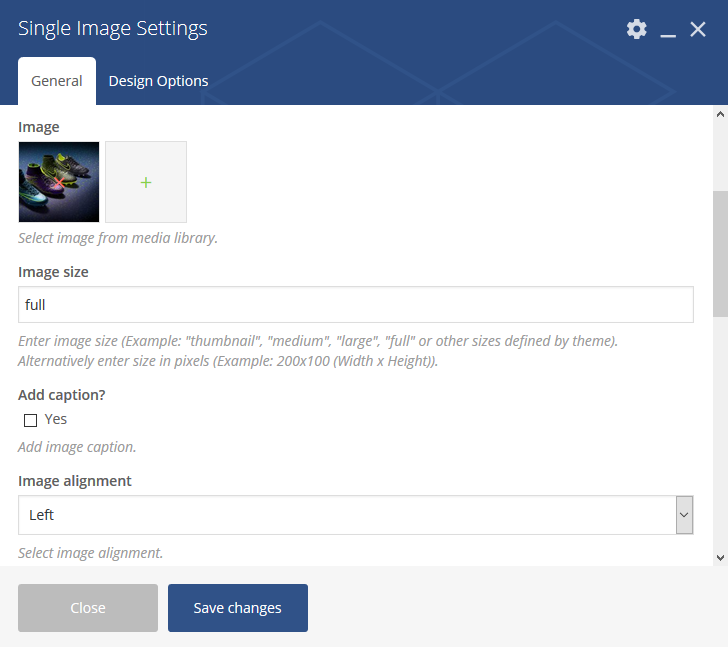
Task: Close the Single Image Settings dialog
Action: coord(698,29)
